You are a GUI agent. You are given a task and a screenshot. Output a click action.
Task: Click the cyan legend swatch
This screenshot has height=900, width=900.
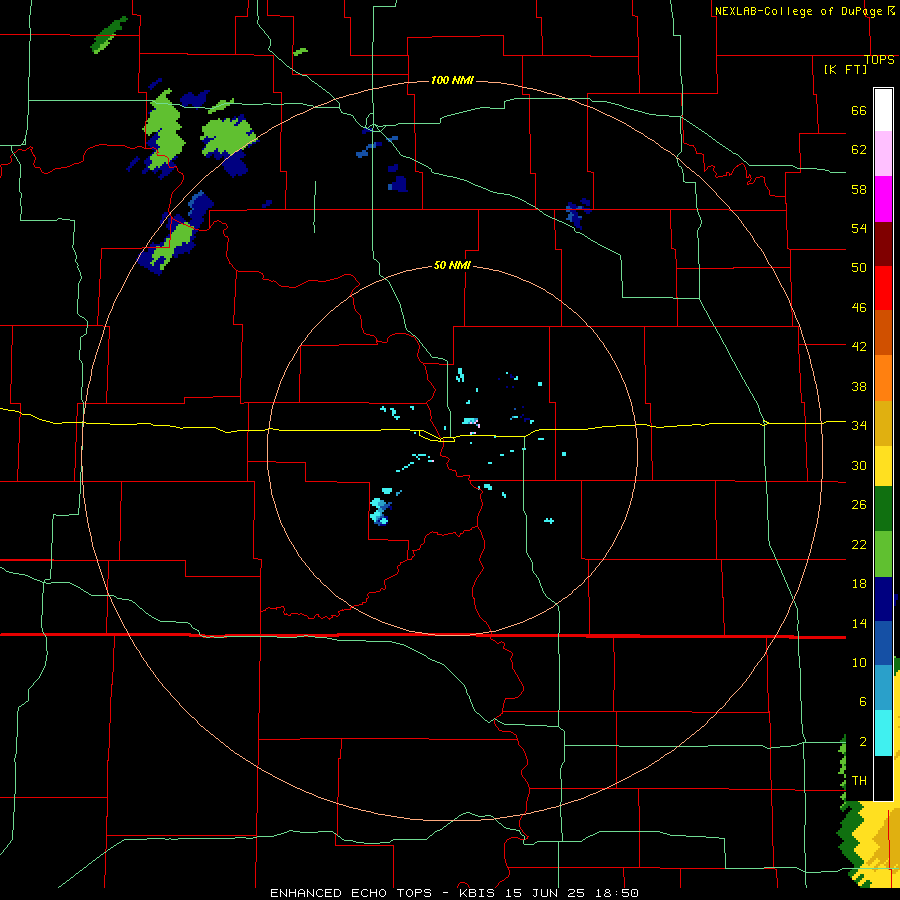coord(883,733)
